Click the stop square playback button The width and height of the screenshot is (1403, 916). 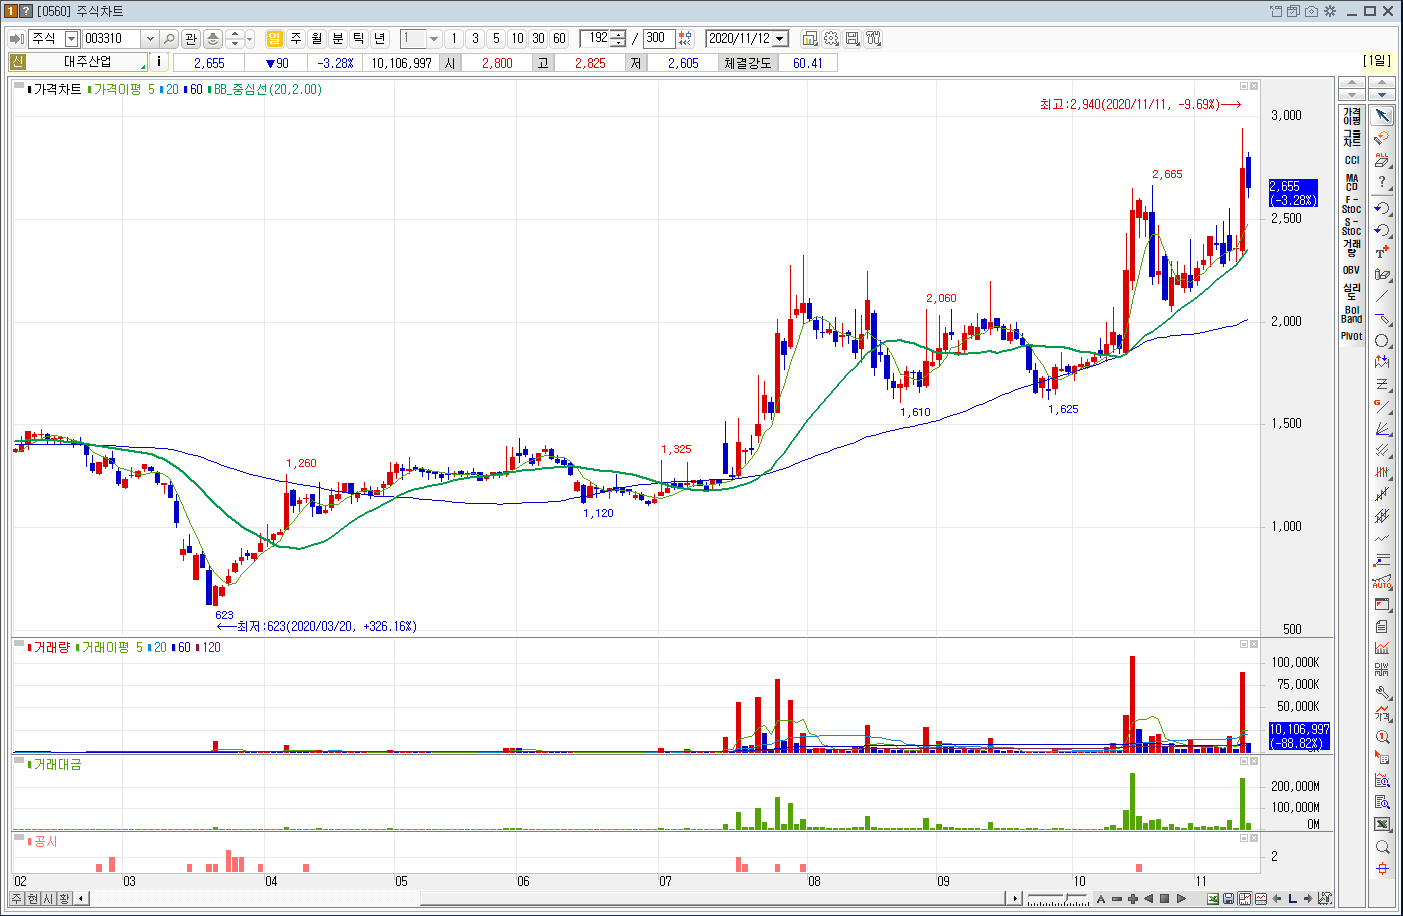pyautogui.click(x=1165, y=898)
